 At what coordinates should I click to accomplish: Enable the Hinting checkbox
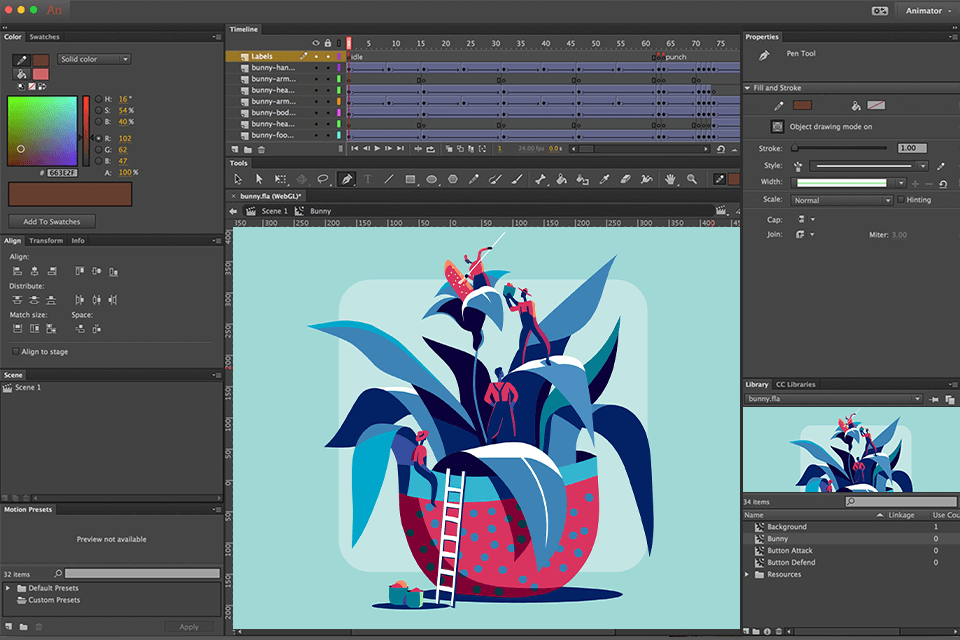point(901,200)
